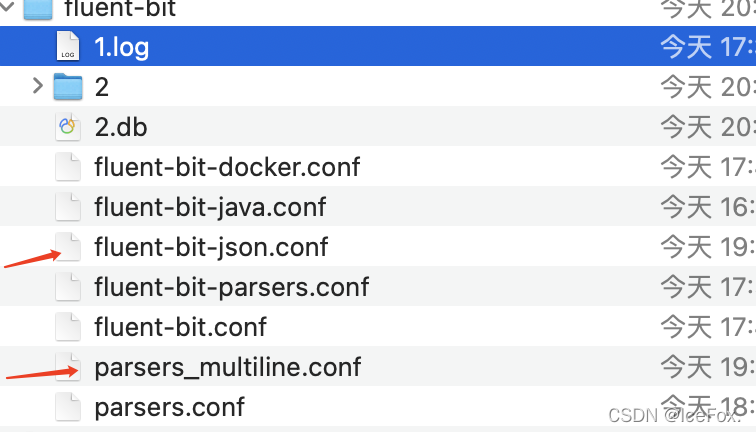This screenshot has width=756, height=432.
Task: Click the folder icon named 2
Action: point(67,87)
